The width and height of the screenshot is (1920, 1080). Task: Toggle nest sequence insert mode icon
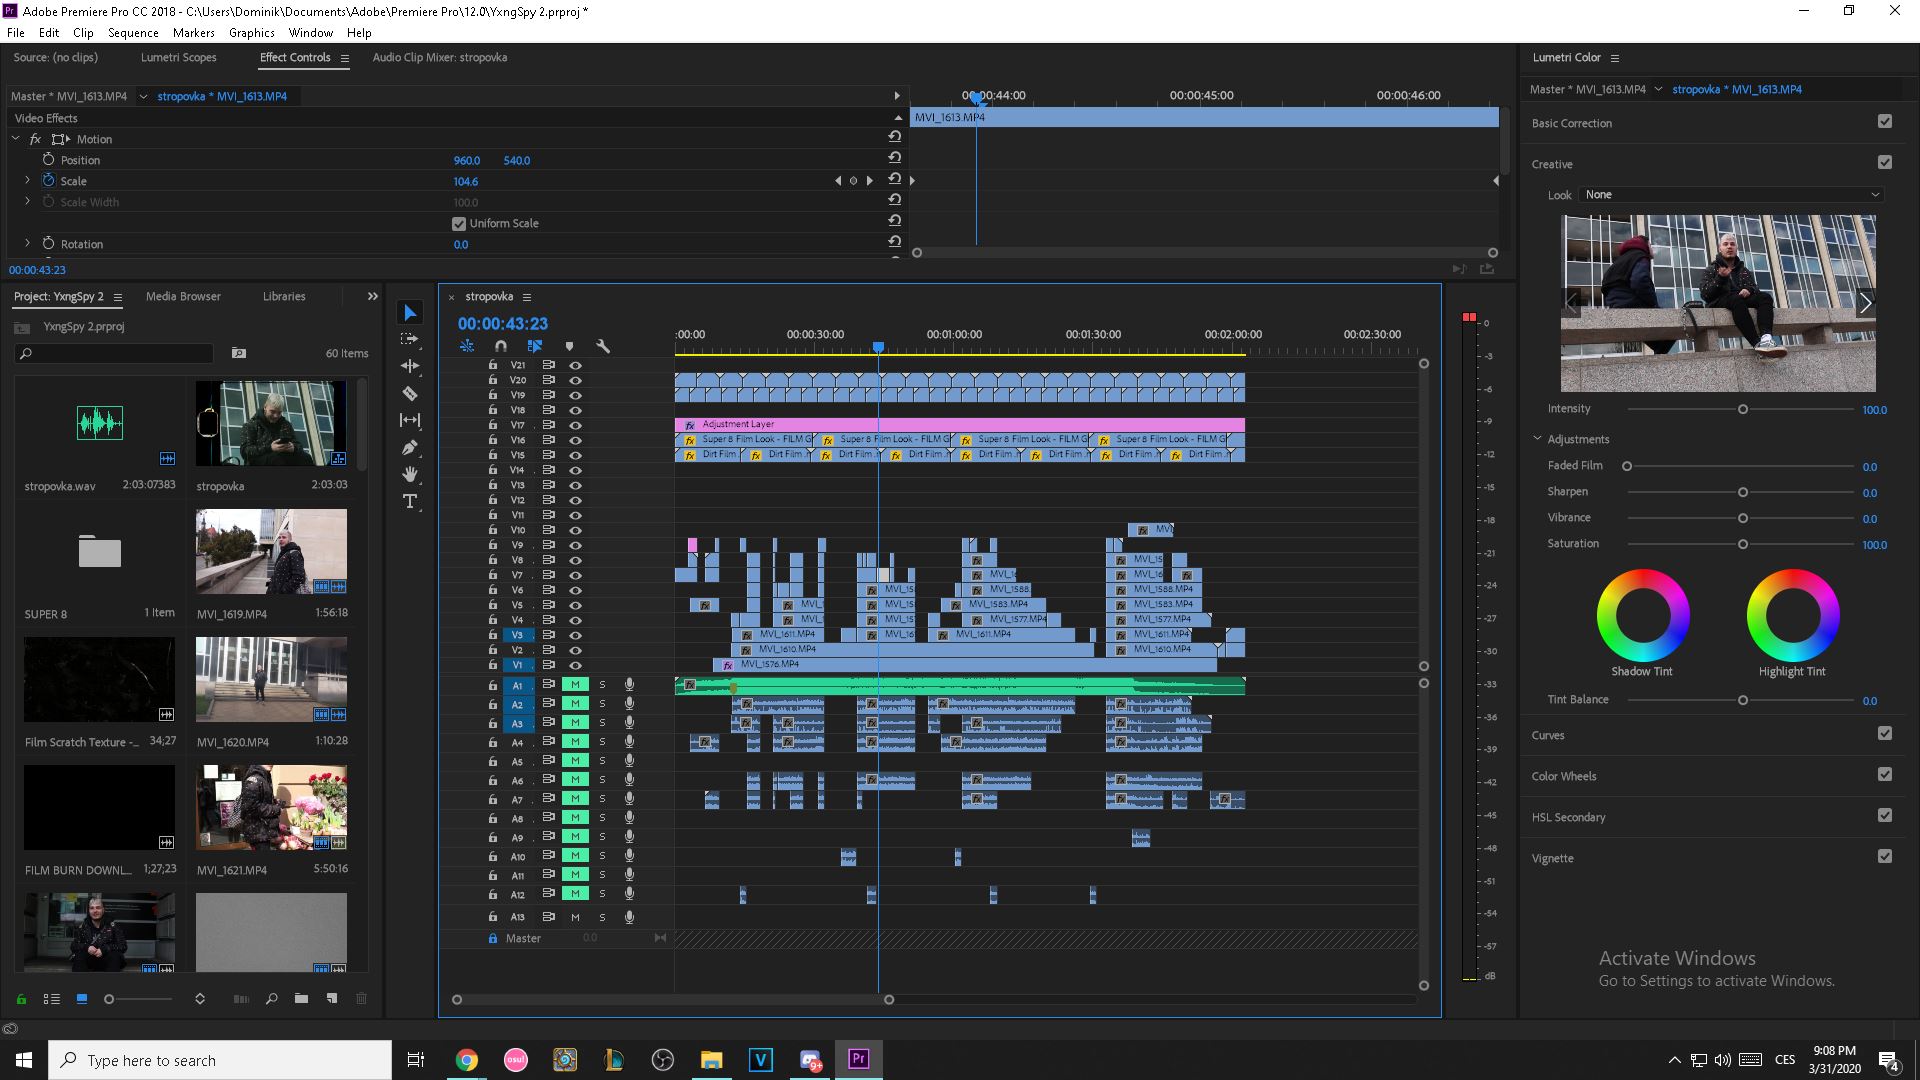coord(467,346)
